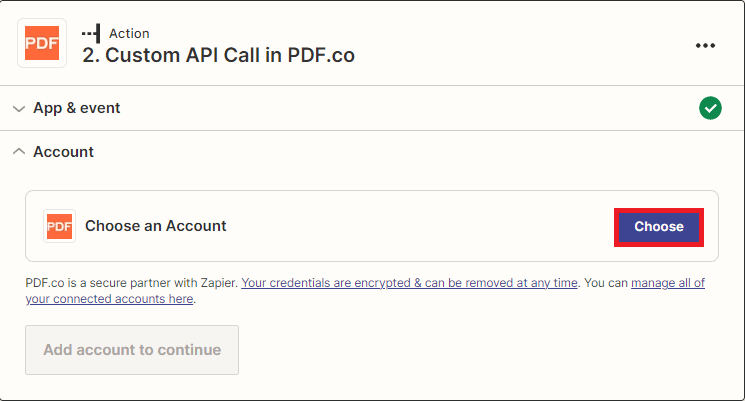The width and height of the screenshot is (745, 401).
Task: Click the text connected accounts here
Action: coord(110,299)
